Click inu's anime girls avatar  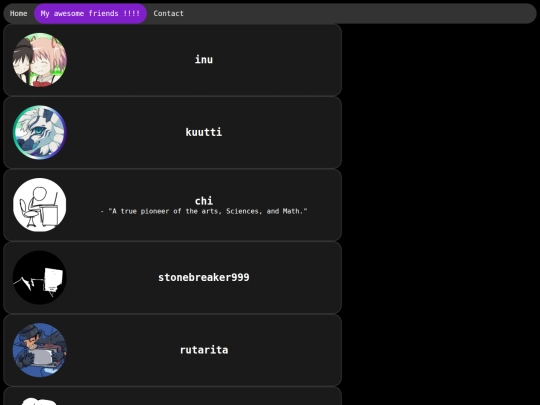(40, 60)
